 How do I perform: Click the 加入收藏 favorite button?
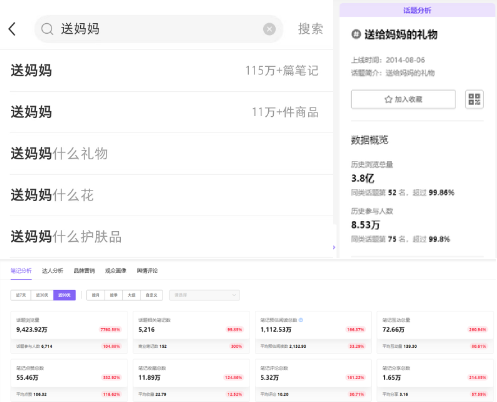403,99
